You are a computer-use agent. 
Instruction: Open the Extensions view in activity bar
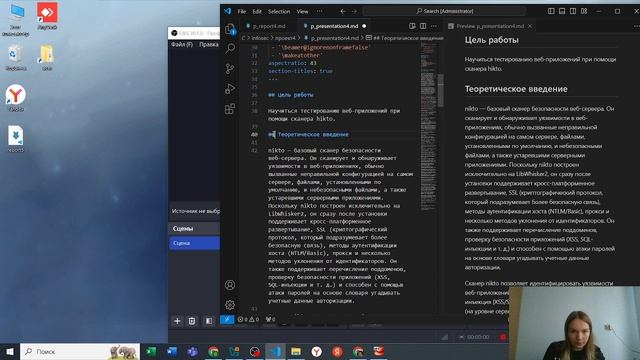coord(230,109)
